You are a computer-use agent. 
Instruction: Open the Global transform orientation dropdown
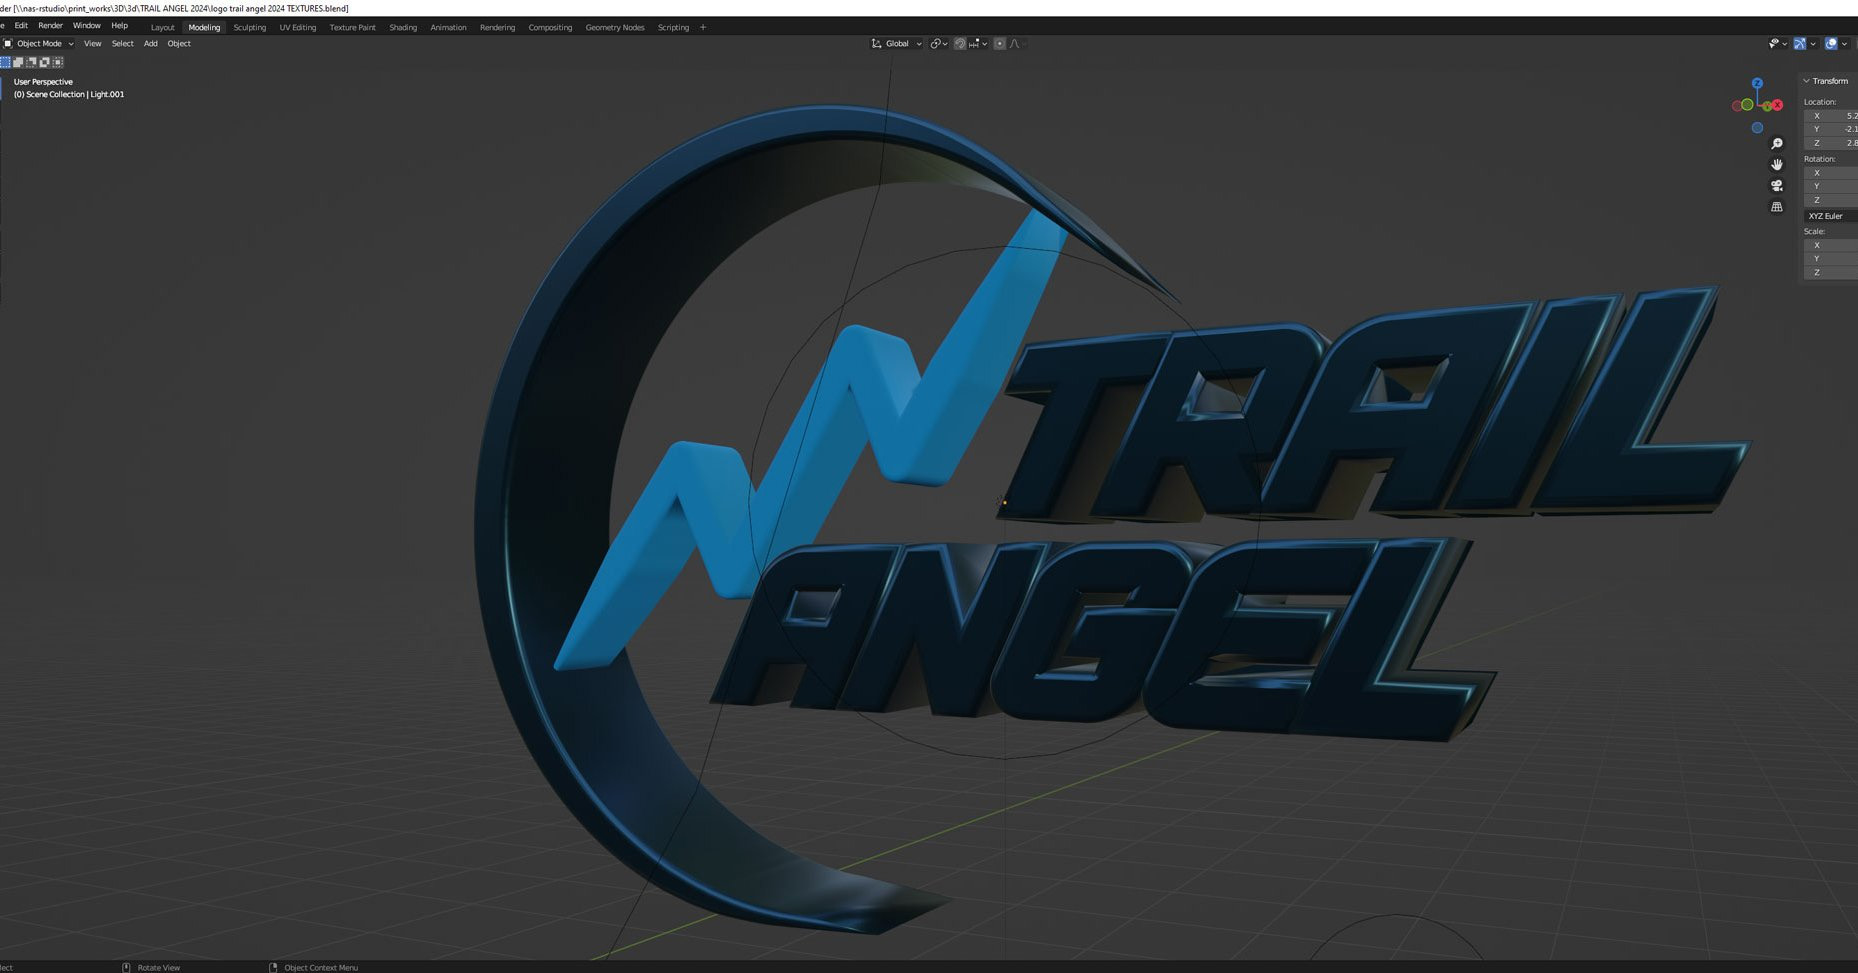point(897,44)
